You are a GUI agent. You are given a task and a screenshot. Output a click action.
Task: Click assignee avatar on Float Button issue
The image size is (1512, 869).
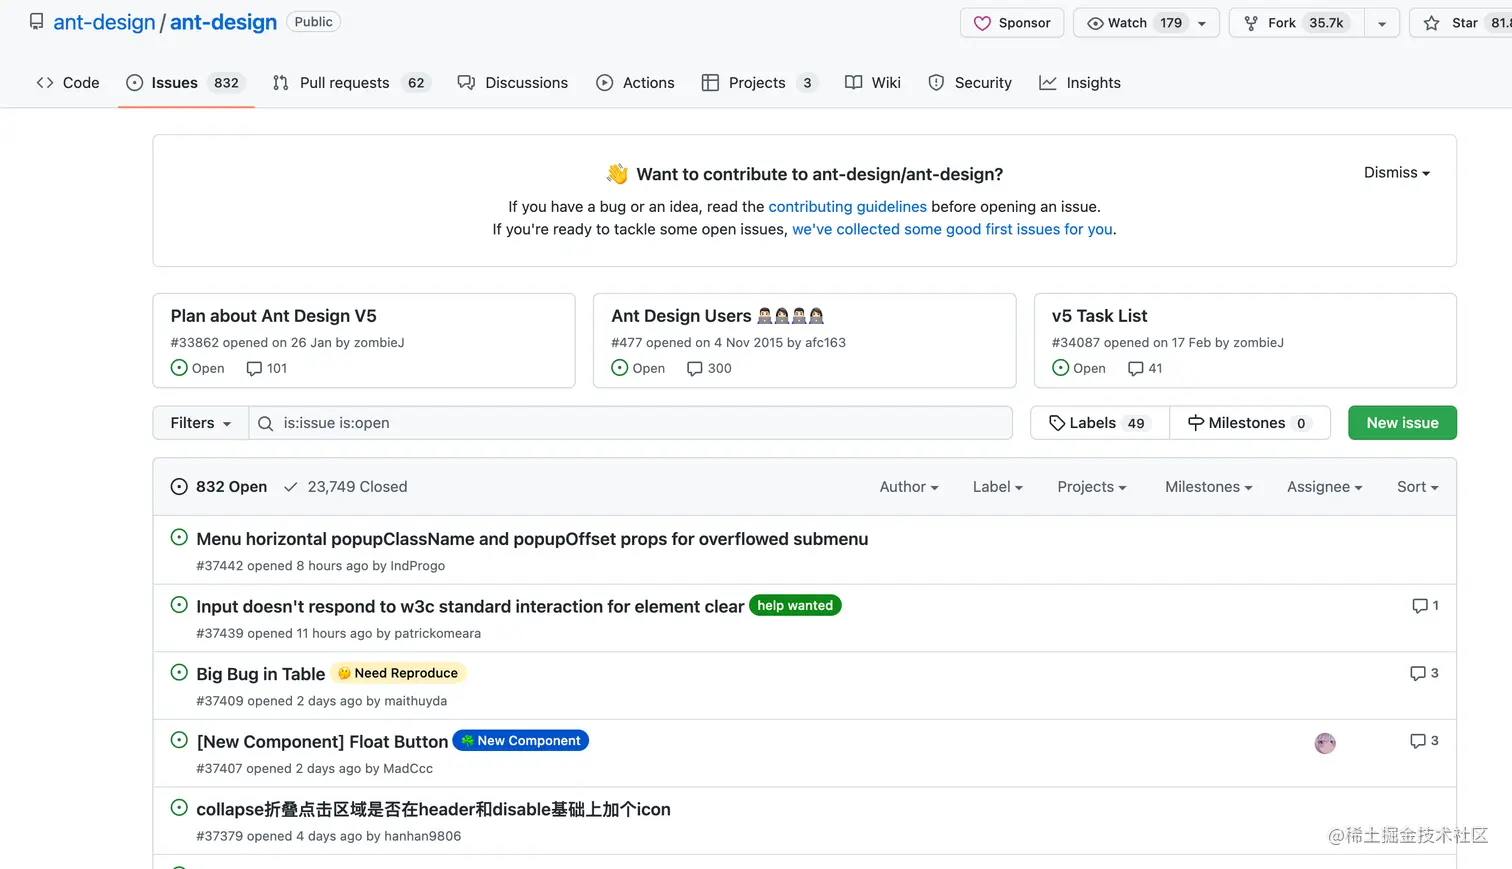(1325, 743)
